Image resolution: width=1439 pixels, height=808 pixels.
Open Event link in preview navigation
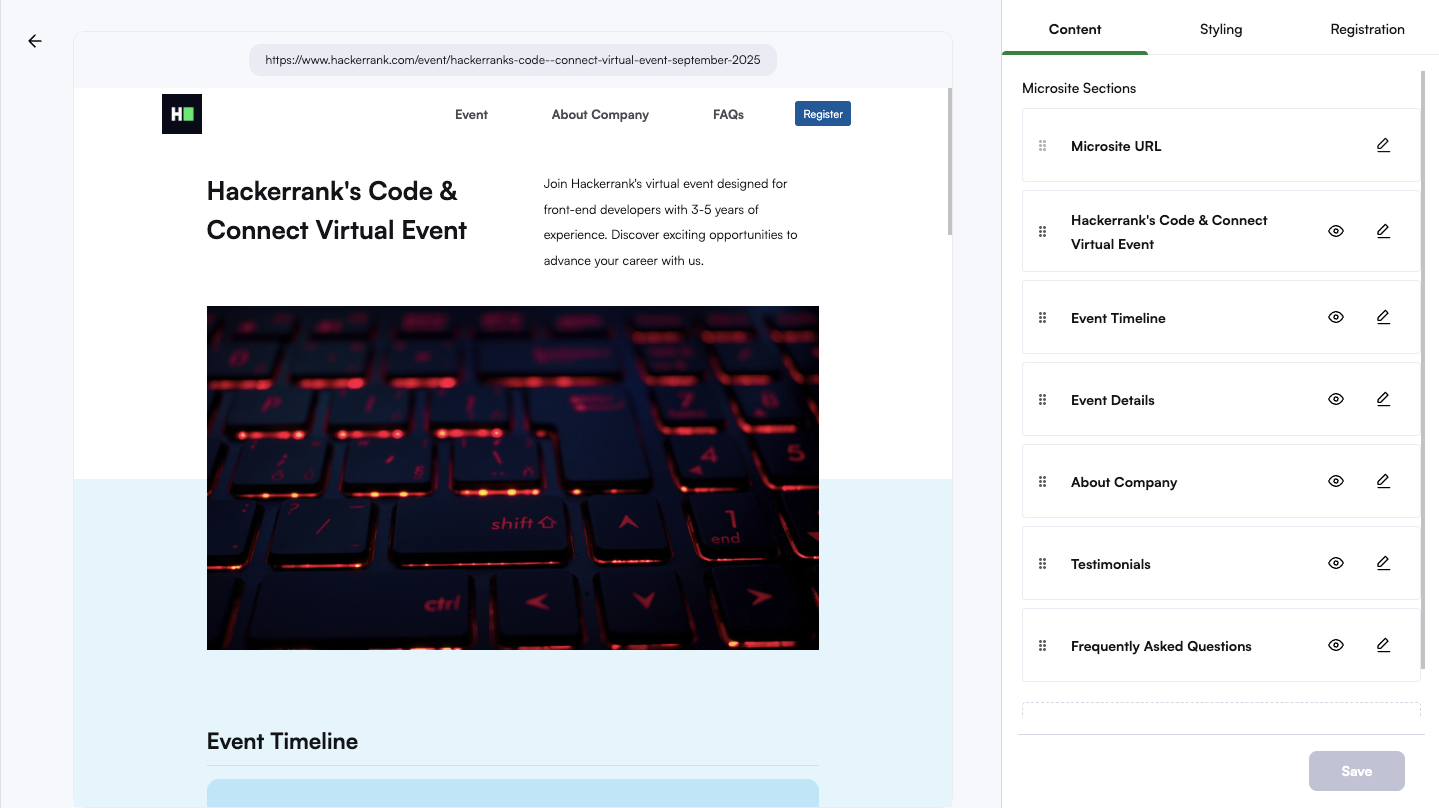click(471, 114)
